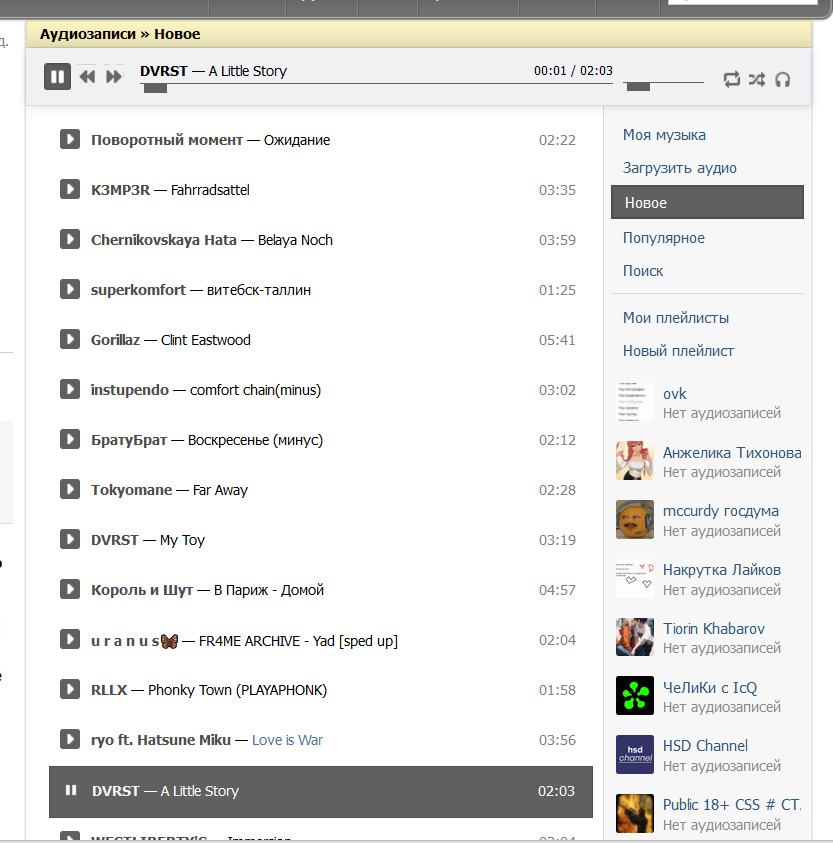Open Анжелика Тихонова audio list
The image size is (833, 843).
tap(732, 453)
